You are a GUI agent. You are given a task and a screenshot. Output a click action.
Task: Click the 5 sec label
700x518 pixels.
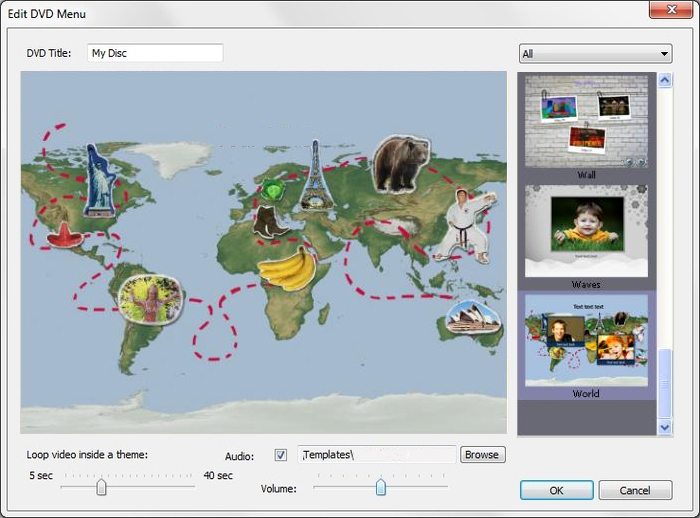(x=41, y=476)
